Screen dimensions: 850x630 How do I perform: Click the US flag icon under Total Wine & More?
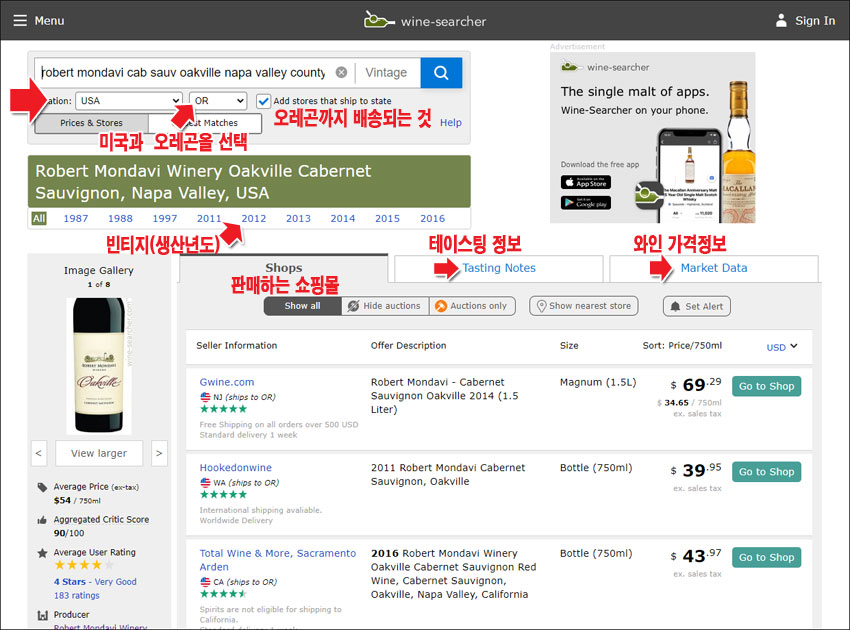point(205,582)
